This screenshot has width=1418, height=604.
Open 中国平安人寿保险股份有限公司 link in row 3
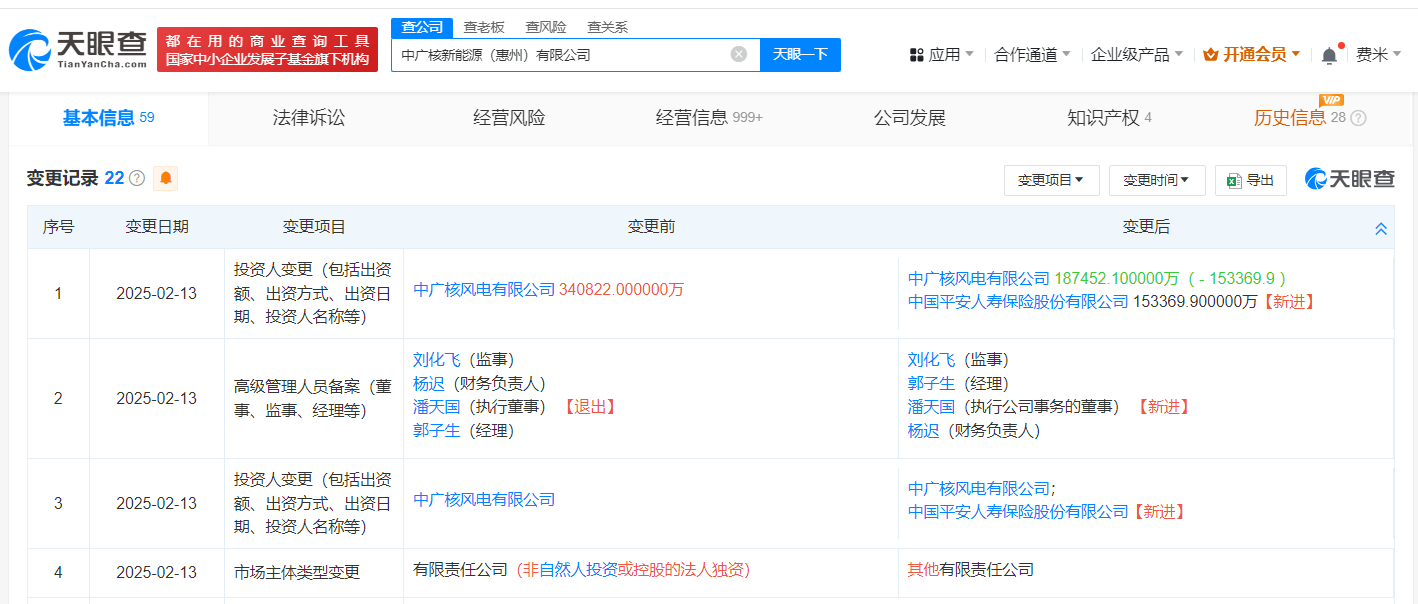1018,511
